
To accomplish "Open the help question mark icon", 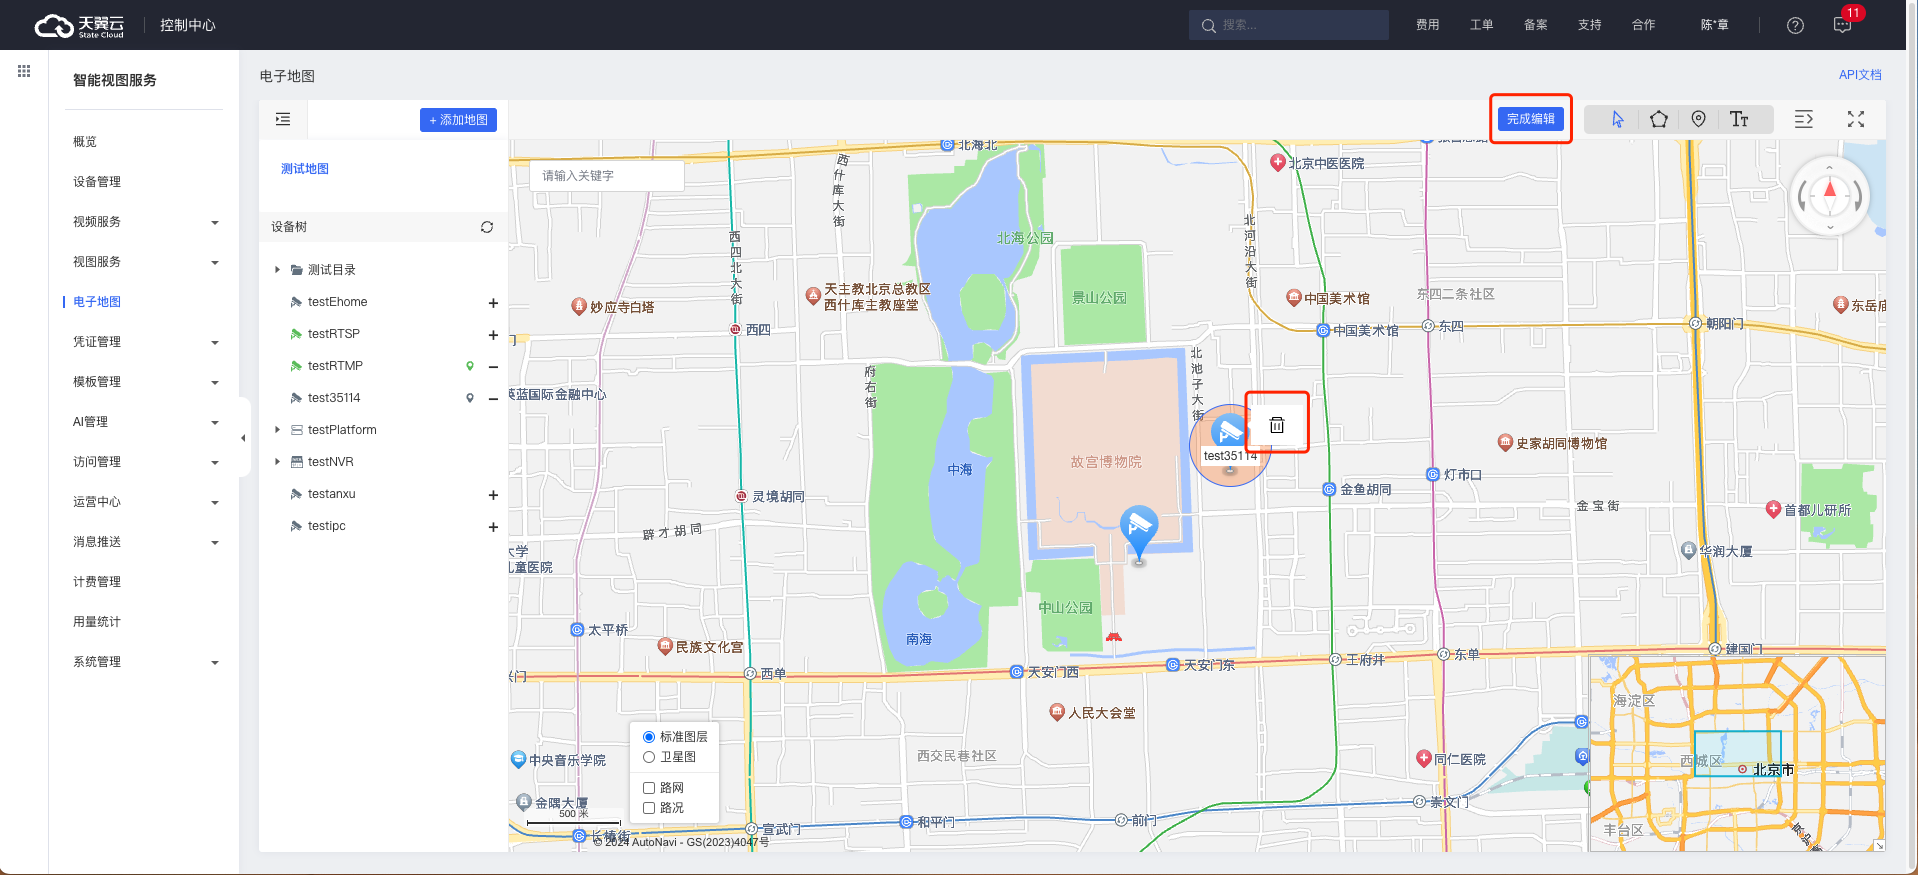I will tap(1795, 25).
